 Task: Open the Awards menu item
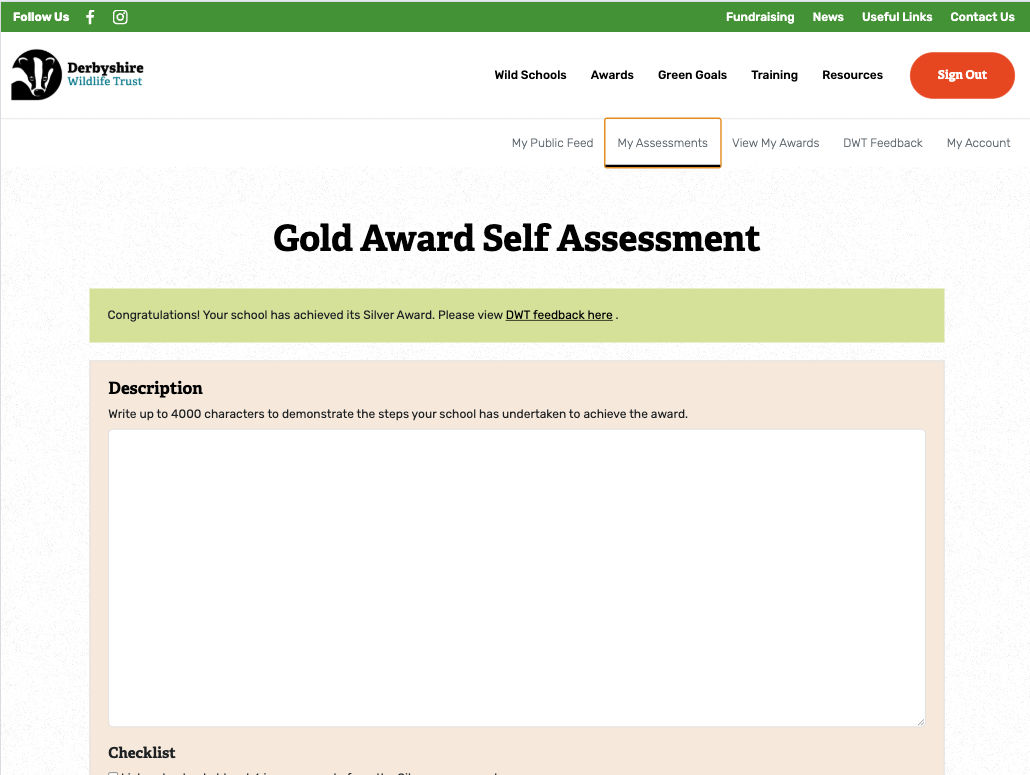point(612,75)
